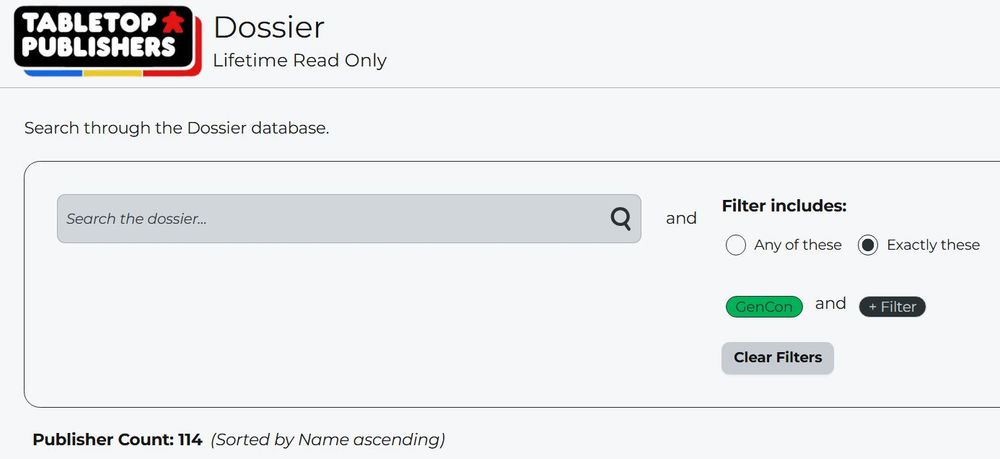Click the Clear Filters button
1000x459 pixels.
(777, 358)
